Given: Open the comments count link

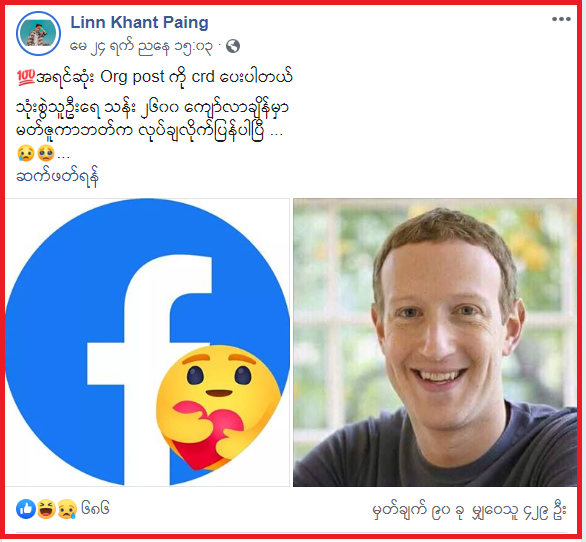Looking at the screenshot, I should pyautogui.click(x=418, y=511).
